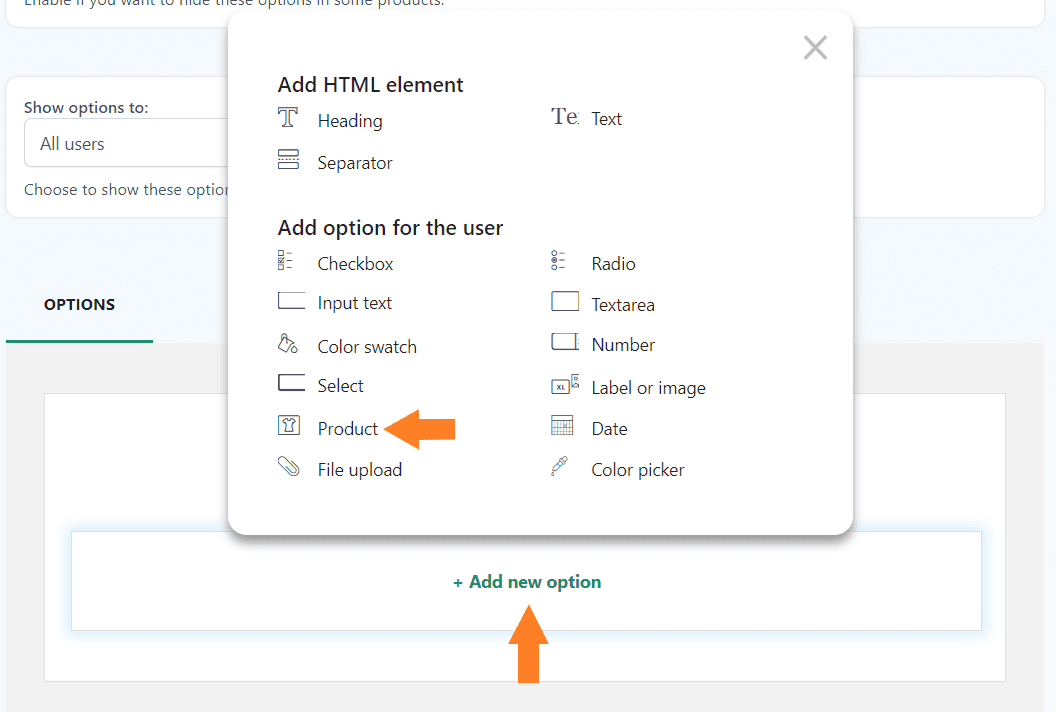The height and width of the screenshot is (712, 1056).
Task: Pick the Textarea option icon
Action: [x=565, y=301]
